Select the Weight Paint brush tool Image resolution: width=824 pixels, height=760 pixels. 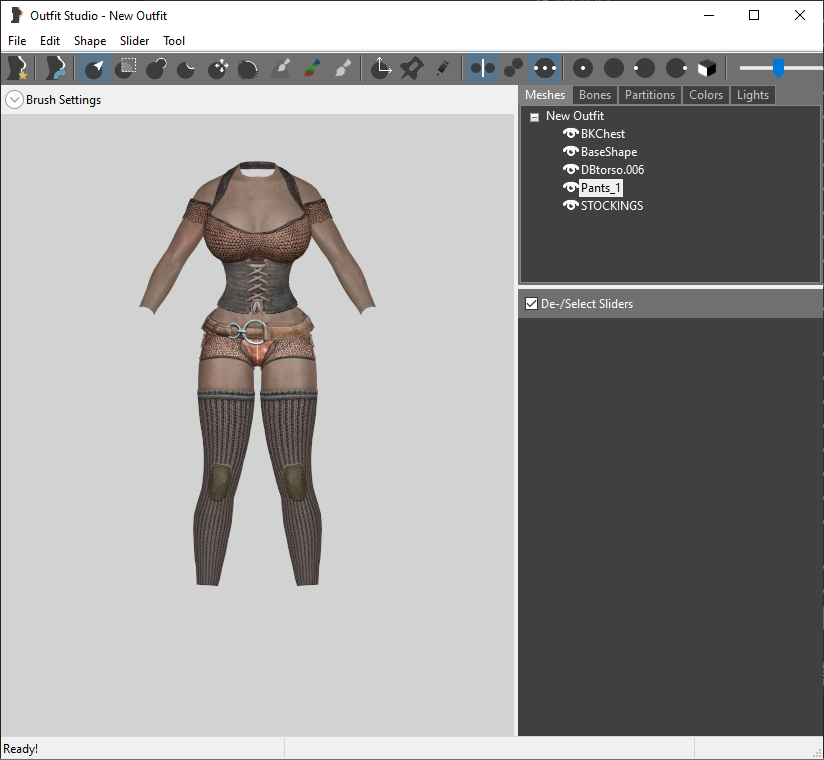281,68
